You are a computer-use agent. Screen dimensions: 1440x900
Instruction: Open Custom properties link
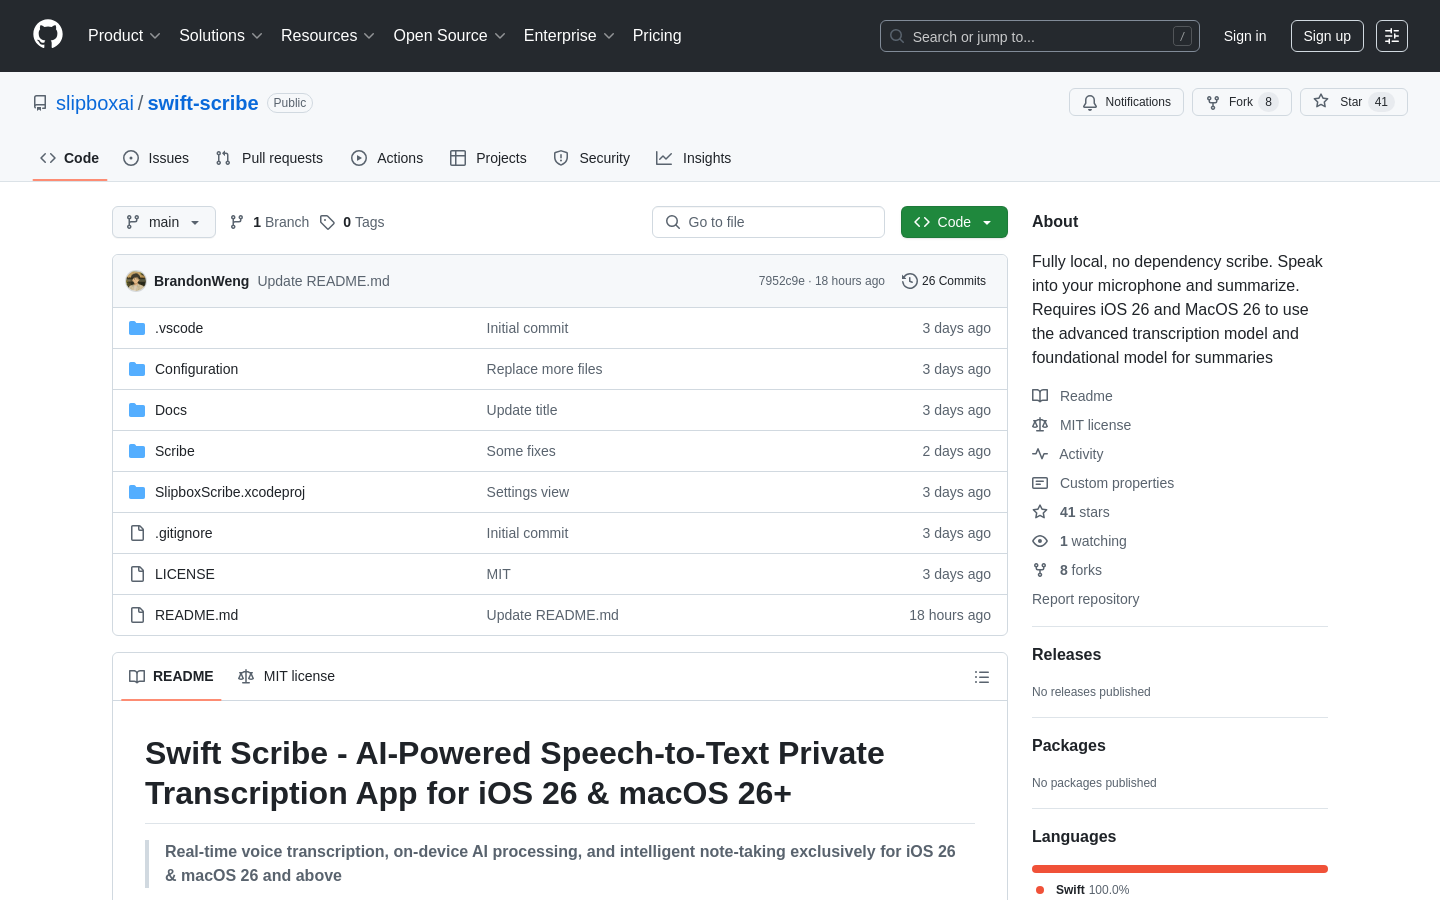tap(1103, 483)
